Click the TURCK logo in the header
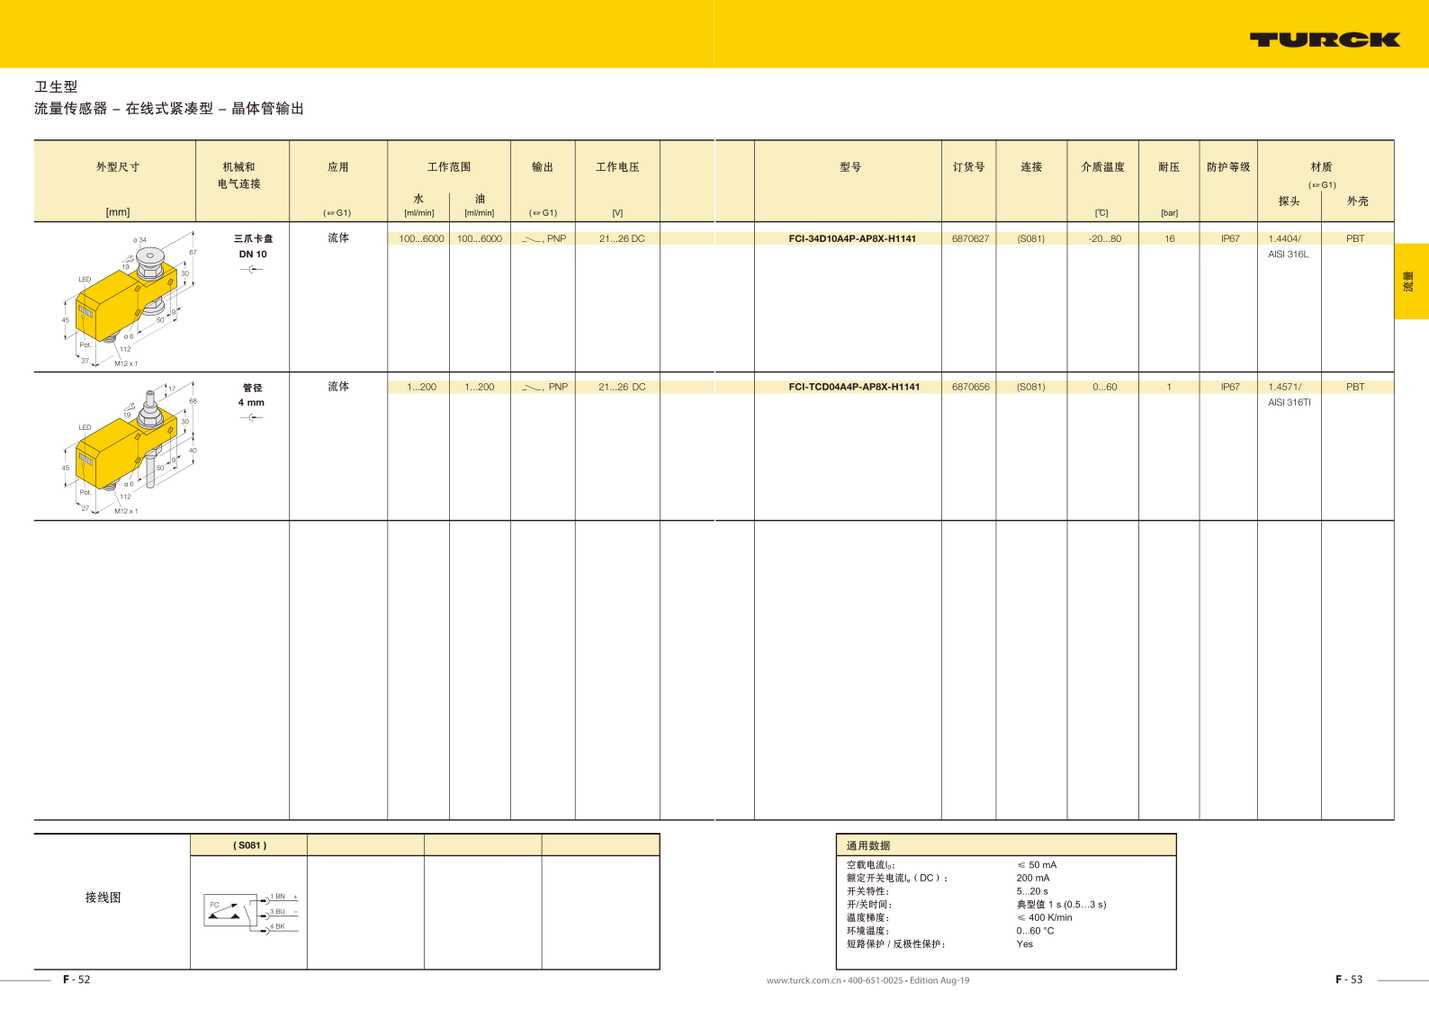This screenshot has width=1429, height=1010. pyautogui.click(x=1323, y=40)
